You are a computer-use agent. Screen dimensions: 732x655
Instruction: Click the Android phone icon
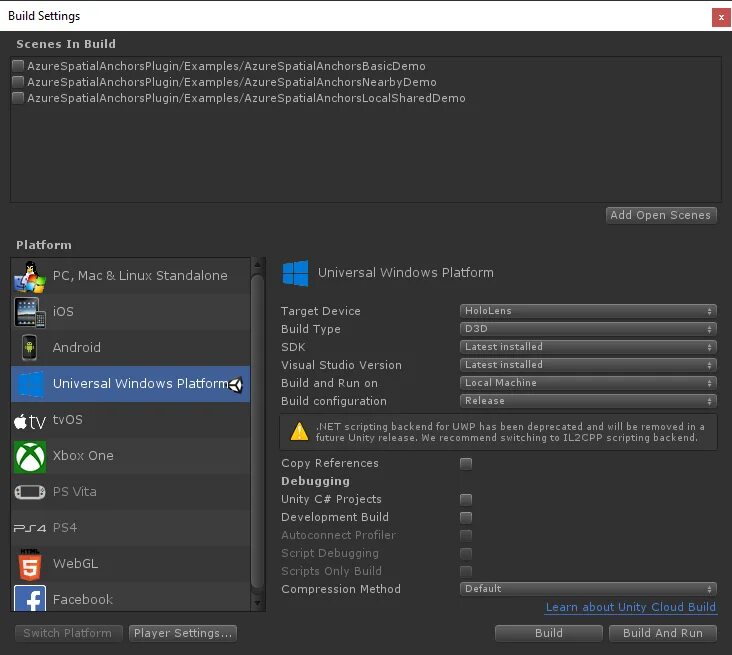pos(29,347)
